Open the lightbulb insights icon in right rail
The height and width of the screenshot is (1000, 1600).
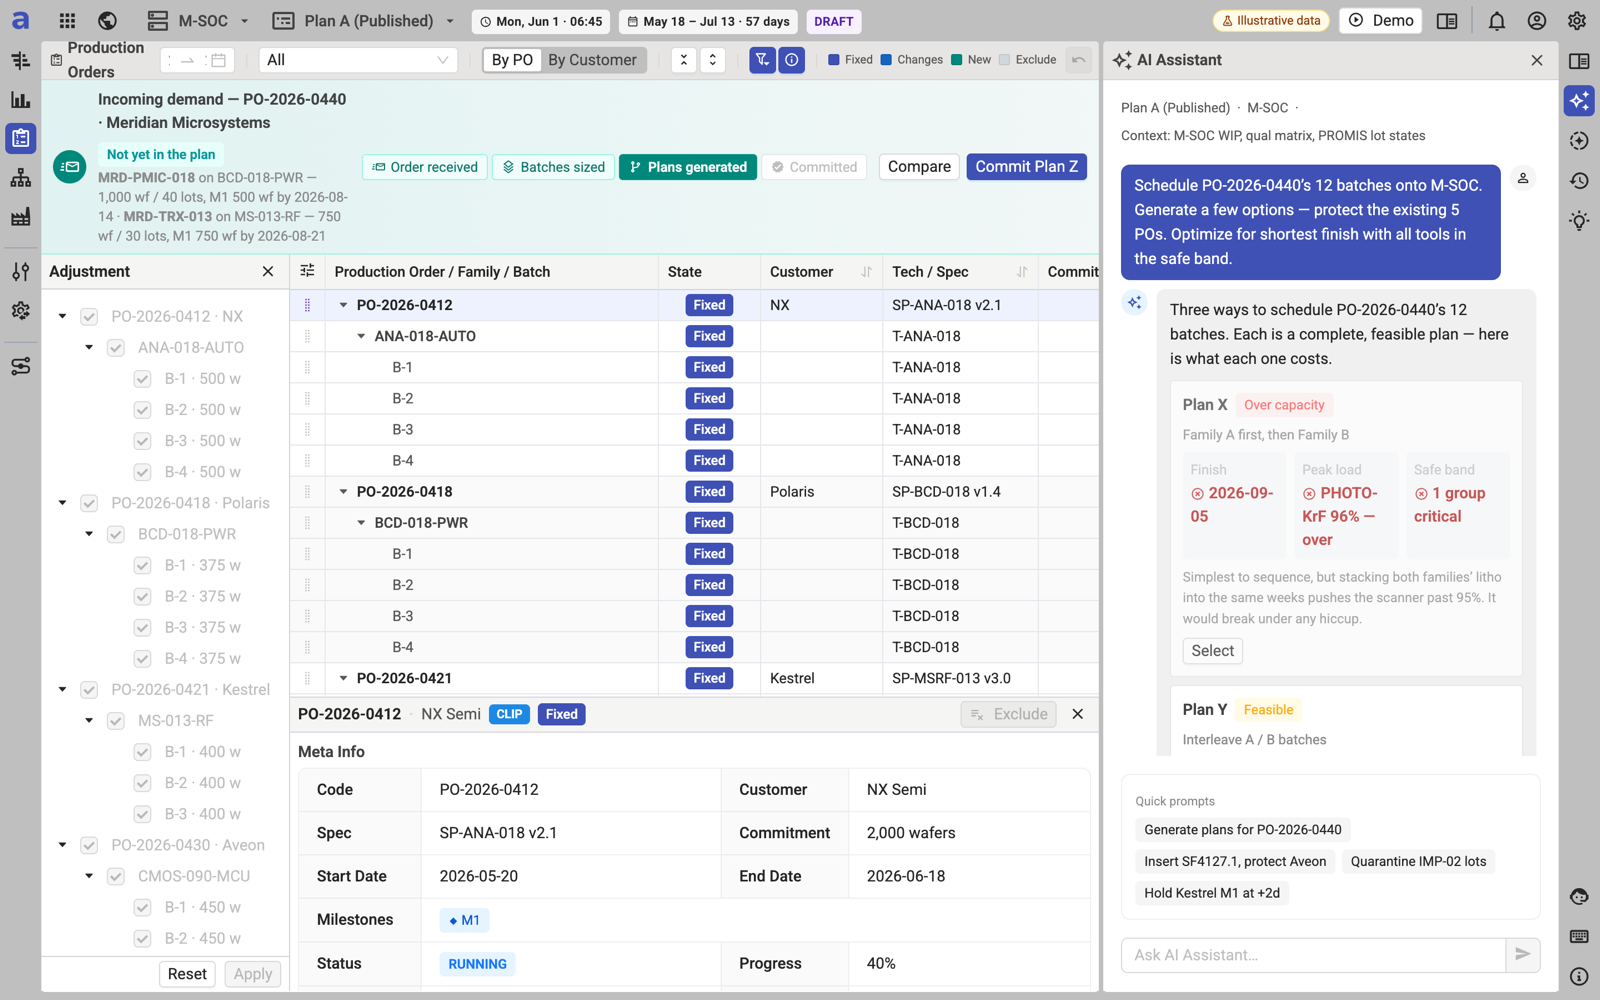pos(1579,221)
